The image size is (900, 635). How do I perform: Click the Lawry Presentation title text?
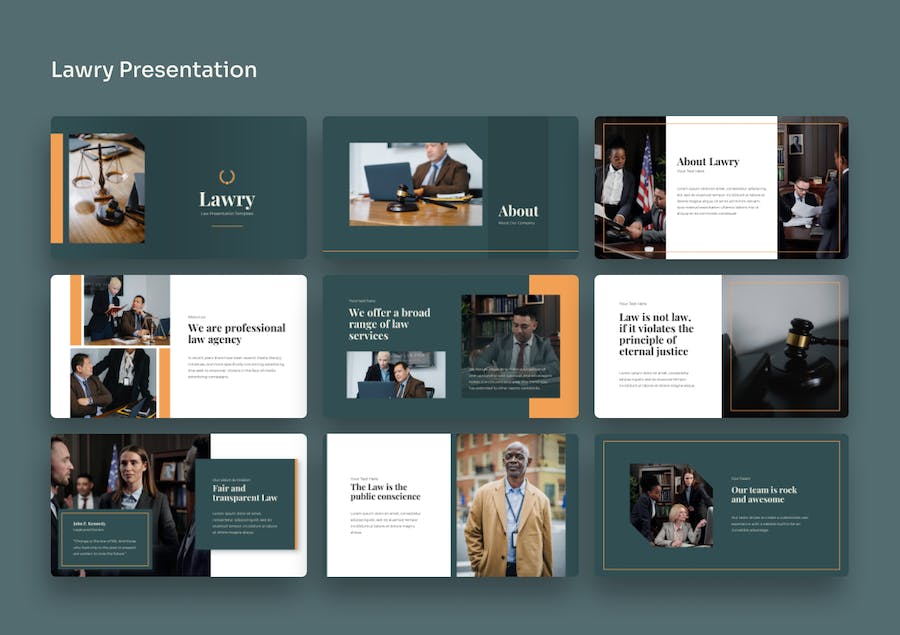(154, 70)
